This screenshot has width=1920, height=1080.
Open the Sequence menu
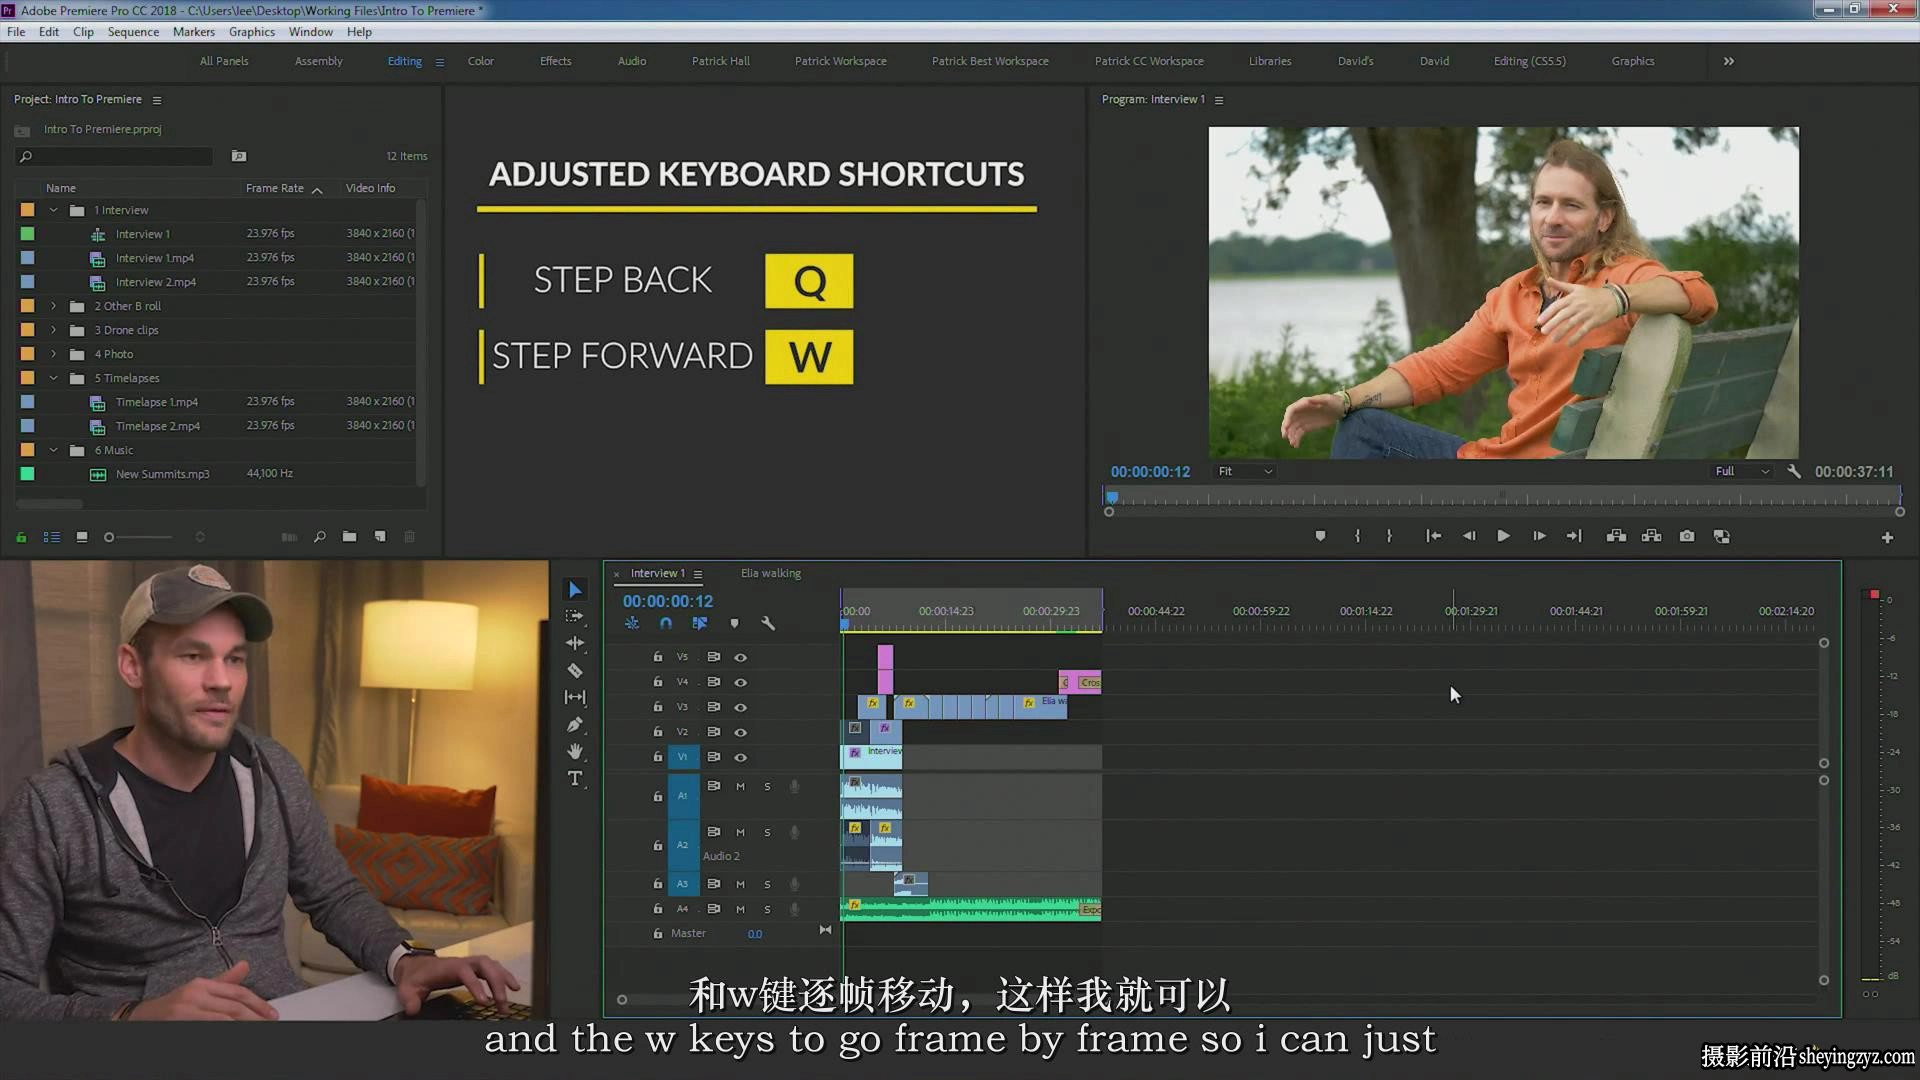coord(133,31)
